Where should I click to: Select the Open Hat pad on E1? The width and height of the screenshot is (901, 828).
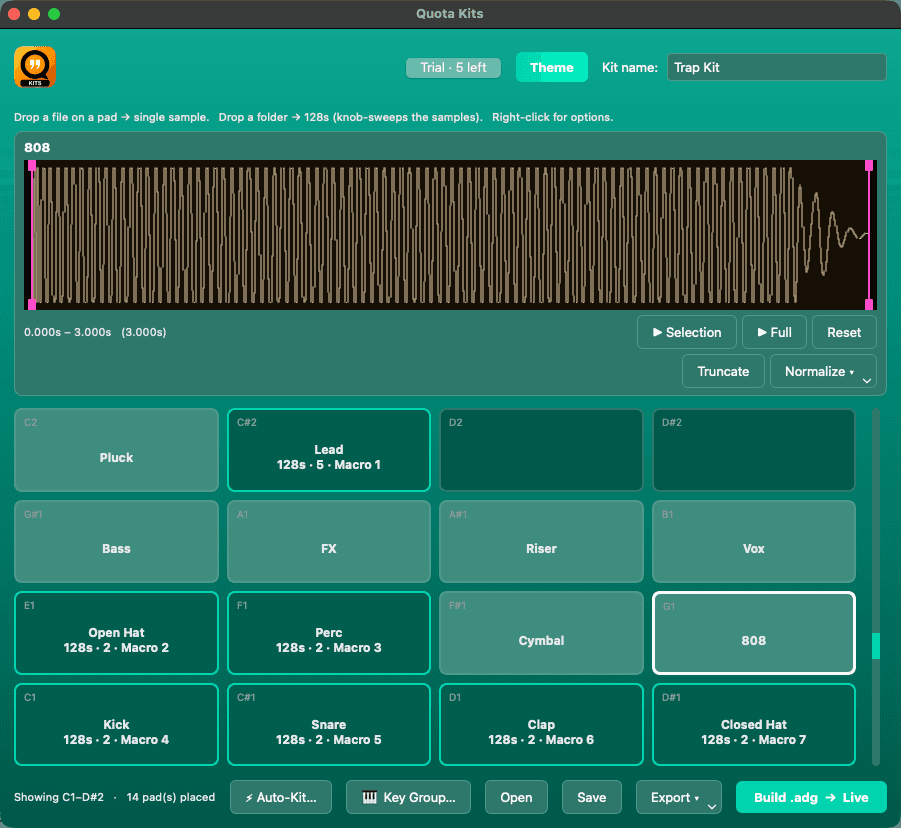tap(117, 633)
